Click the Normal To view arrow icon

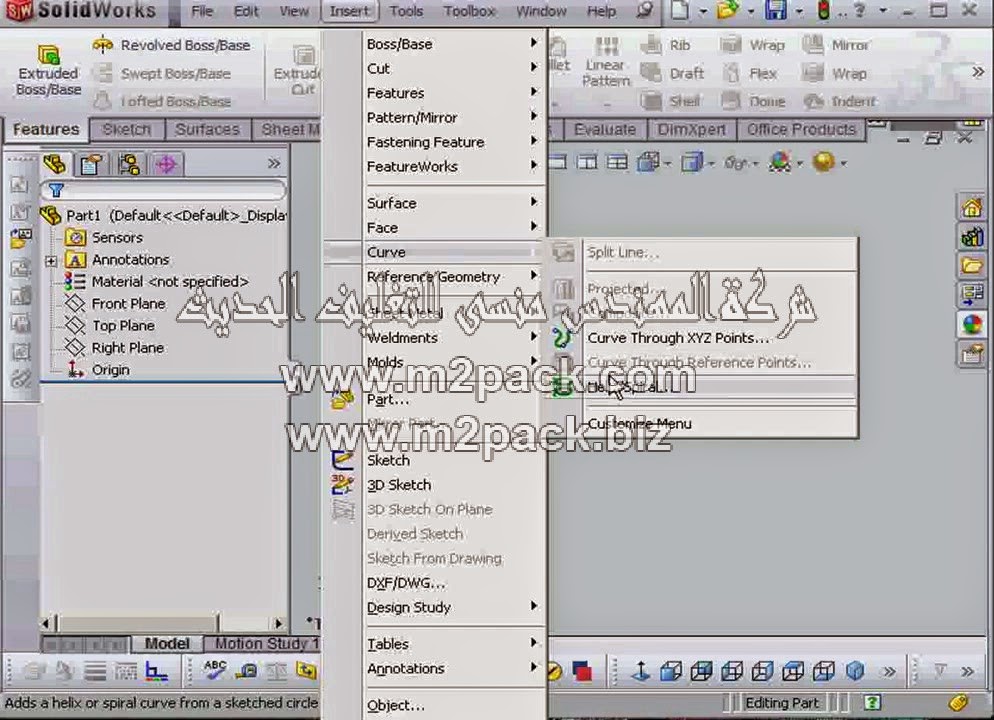641,671
